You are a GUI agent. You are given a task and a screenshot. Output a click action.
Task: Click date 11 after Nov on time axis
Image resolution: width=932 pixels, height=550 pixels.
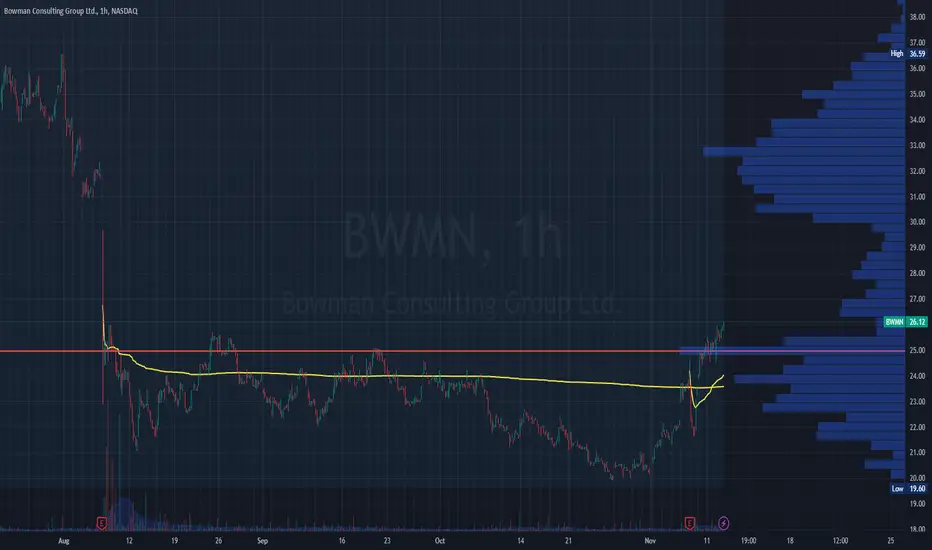[x=707, y=541]
